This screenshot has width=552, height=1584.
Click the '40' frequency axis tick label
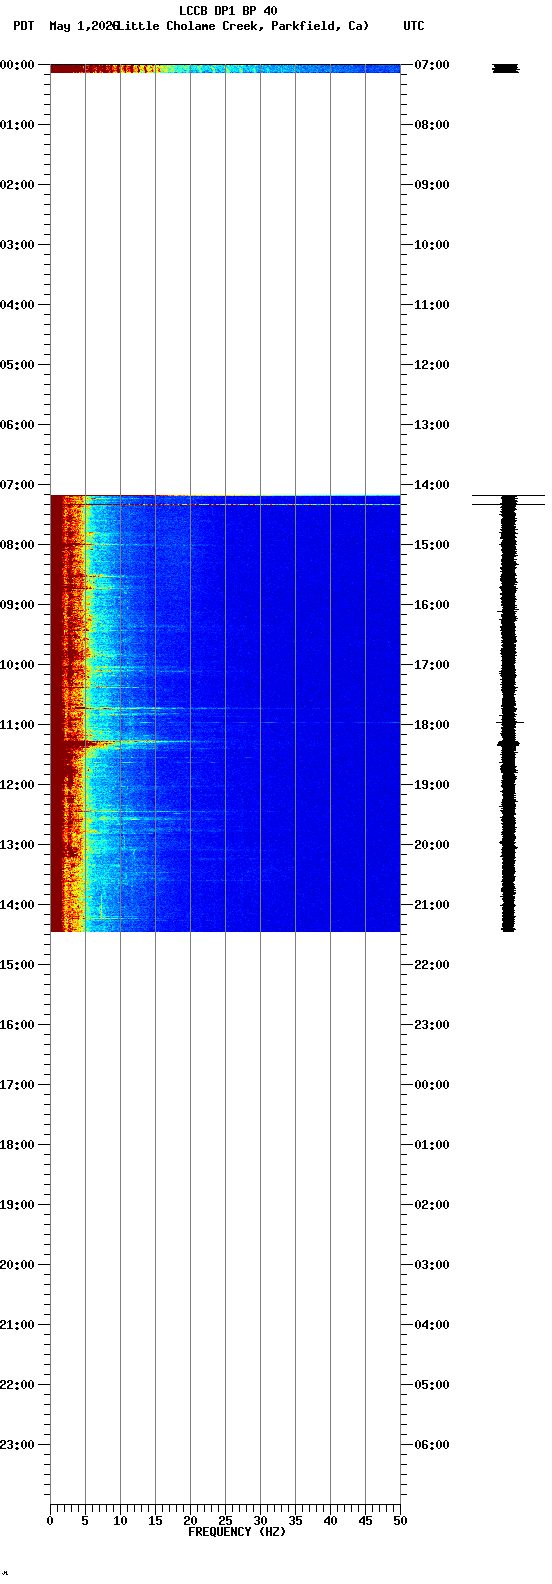click(x=330, y=1521)
